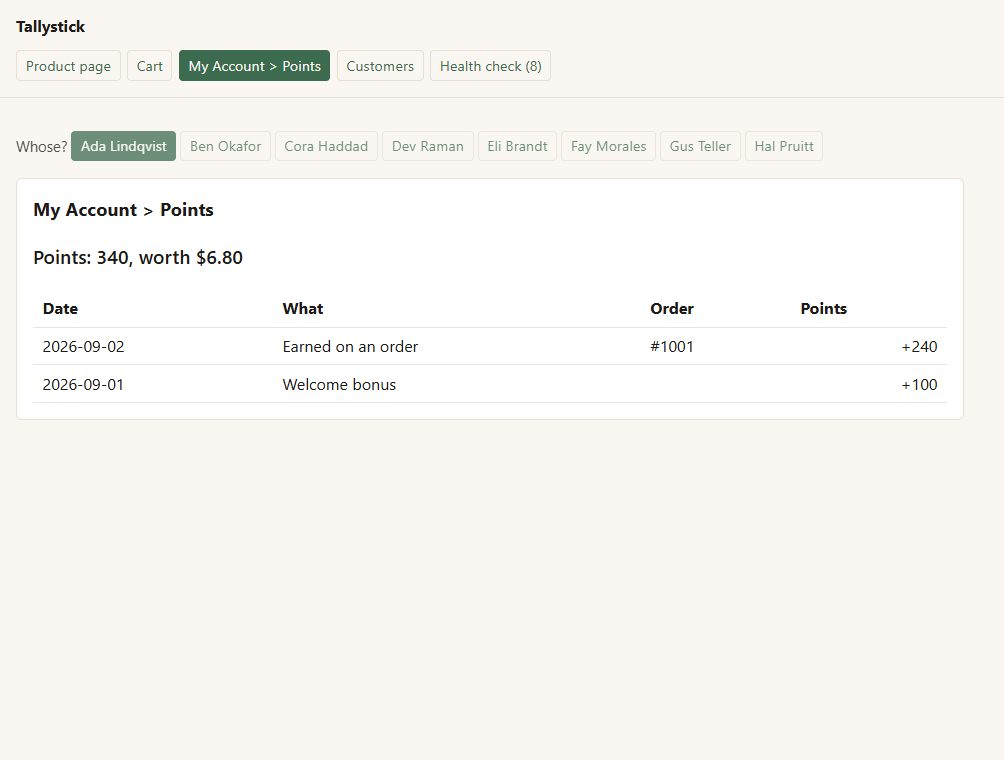View Fay Morales's points
Image resolution: width=1004 pixels, height=760 pixels.
click(x=608, y=146)
